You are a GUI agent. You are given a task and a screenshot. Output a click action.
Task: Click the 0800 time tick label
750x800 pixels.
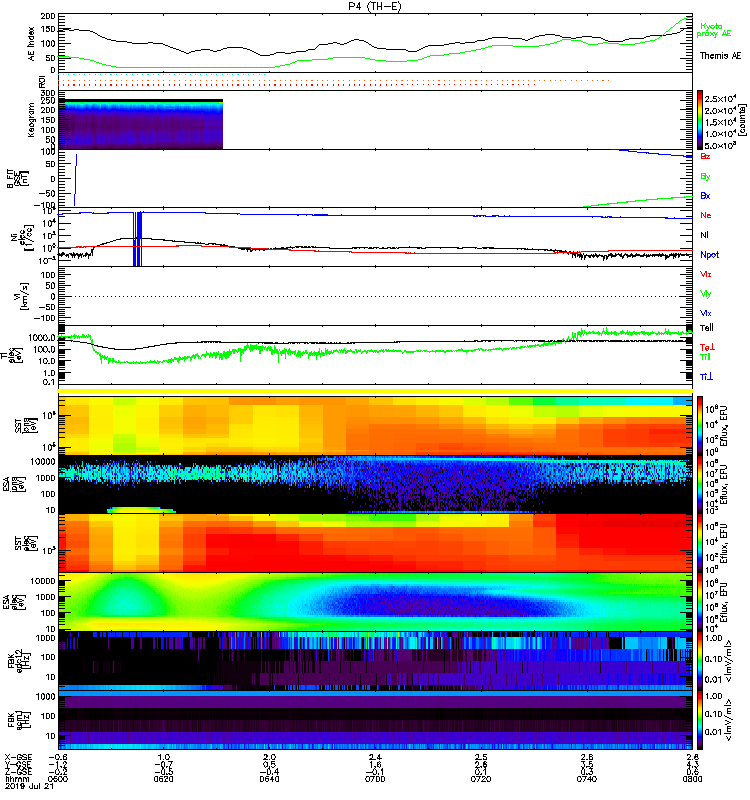(x=692, y=779)
